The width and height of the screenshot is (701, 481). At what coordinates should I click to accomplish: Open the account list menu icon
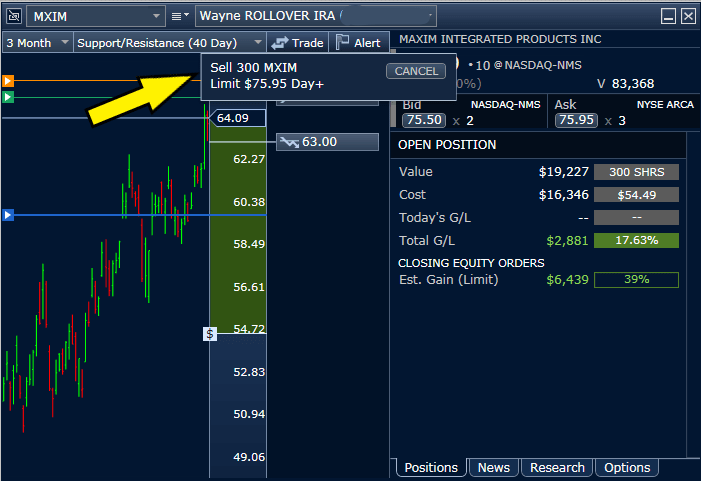point(180,16)
